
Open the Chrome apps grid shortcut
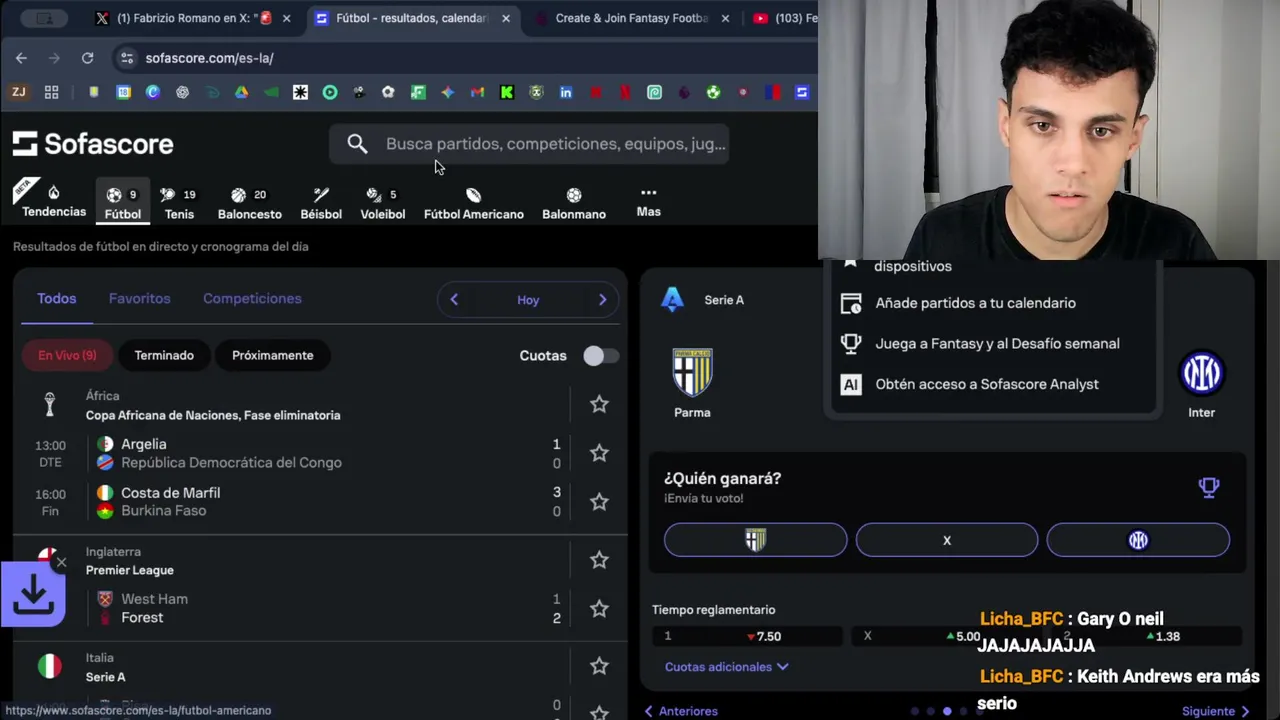tap(51, 92)
